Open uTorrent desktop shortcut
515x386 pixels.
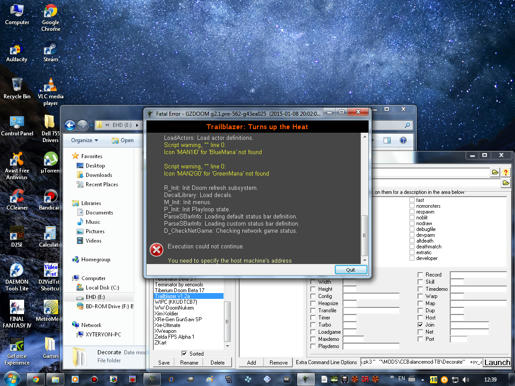(x=50, y=163)
